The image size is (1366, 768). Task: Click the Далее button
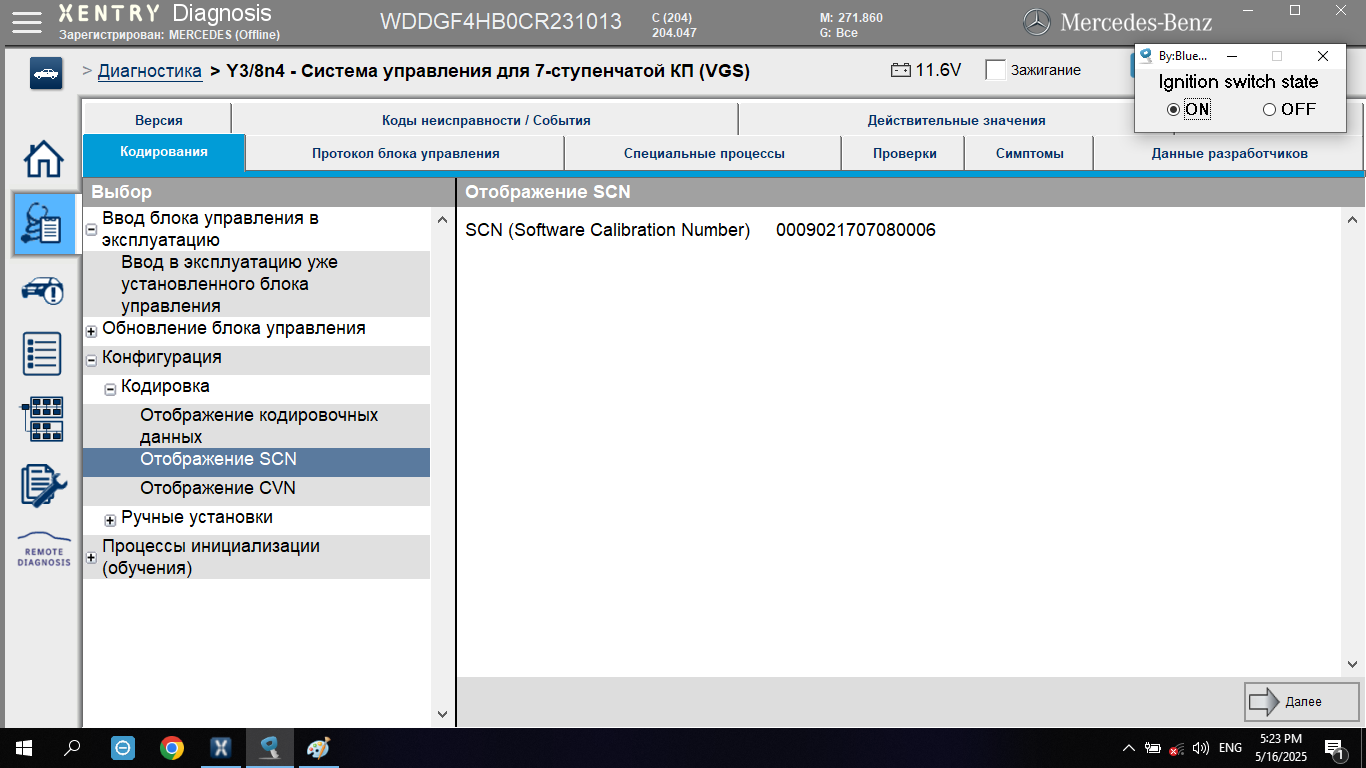coord(1302,702)
